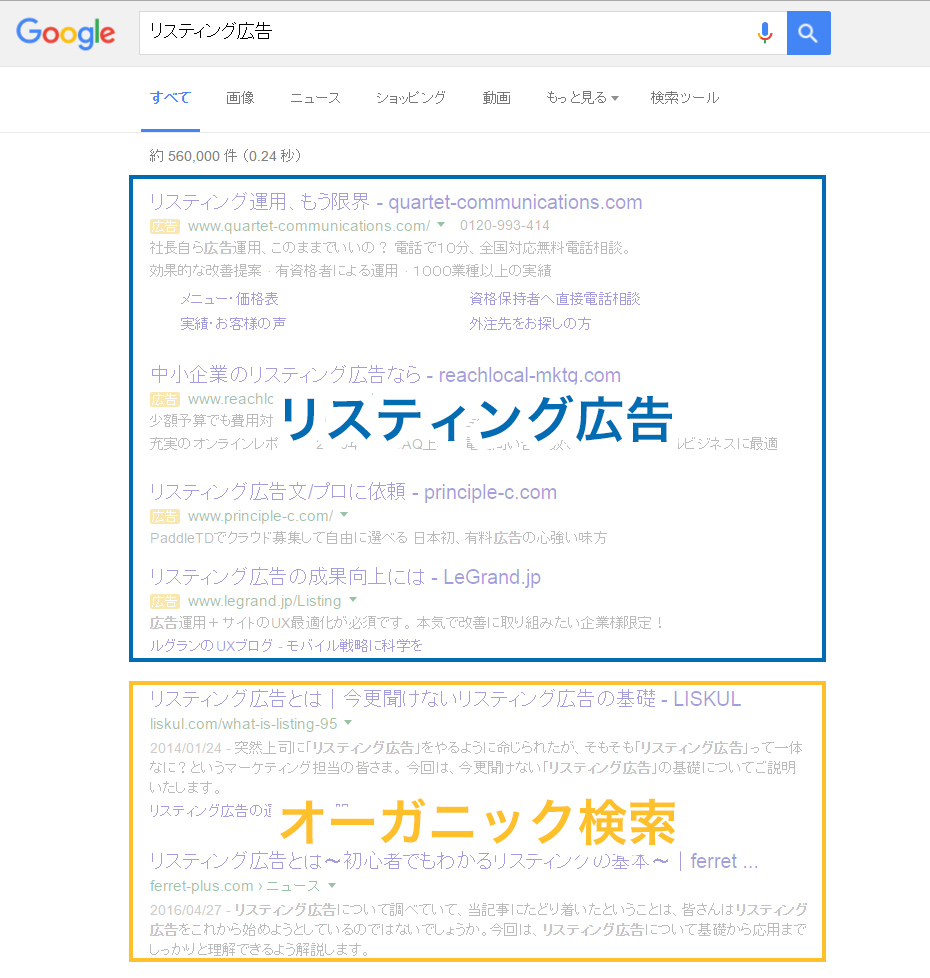Click the 広告 badge on the reachlocal ad

click(x=165, y=399)
